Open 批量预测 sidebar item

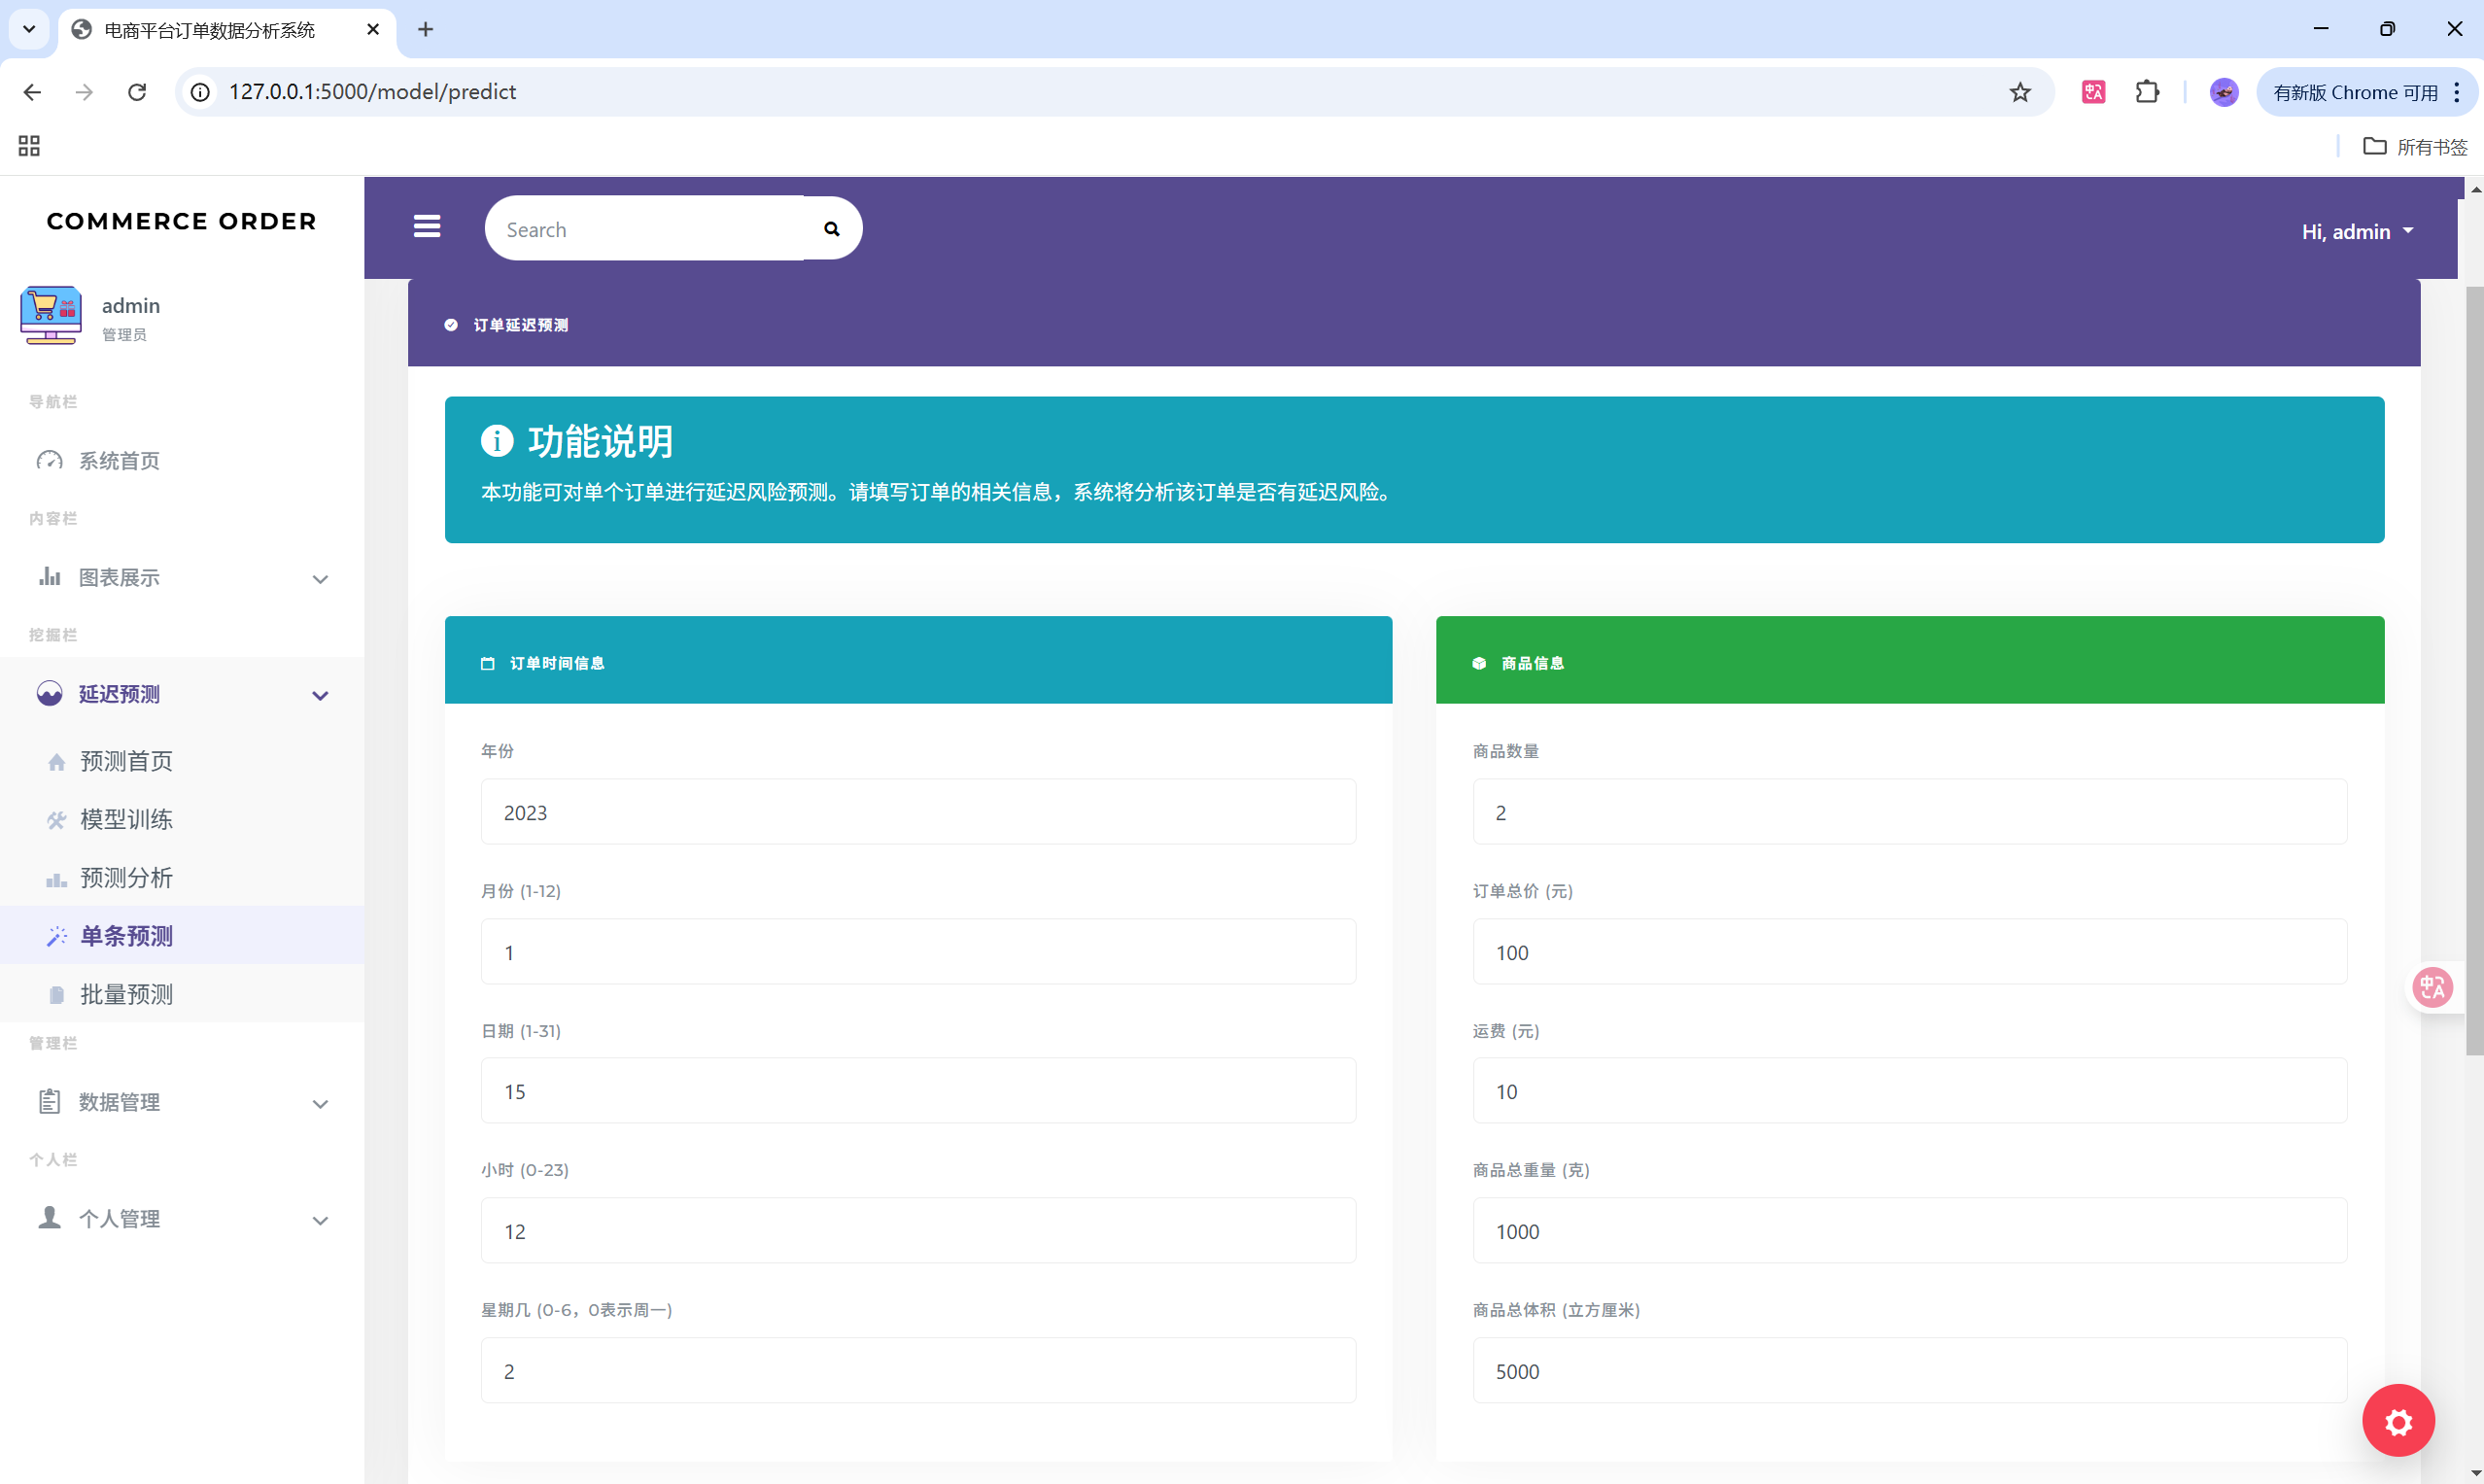(x=126, y=994)
